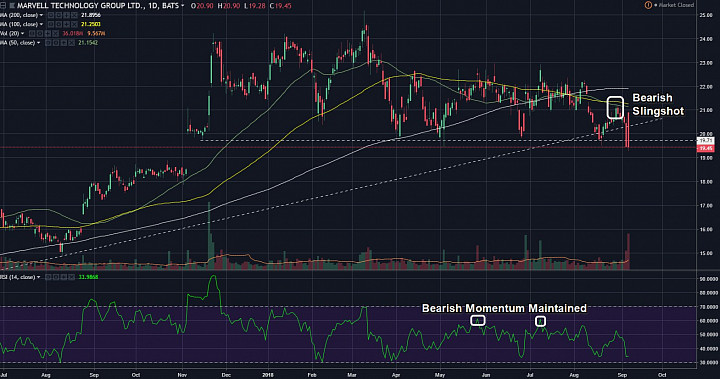Viewport: 720px width, 379px height.
Task: Open dropdown next to Marvell Technology title
Action: [x=182, y=6]
